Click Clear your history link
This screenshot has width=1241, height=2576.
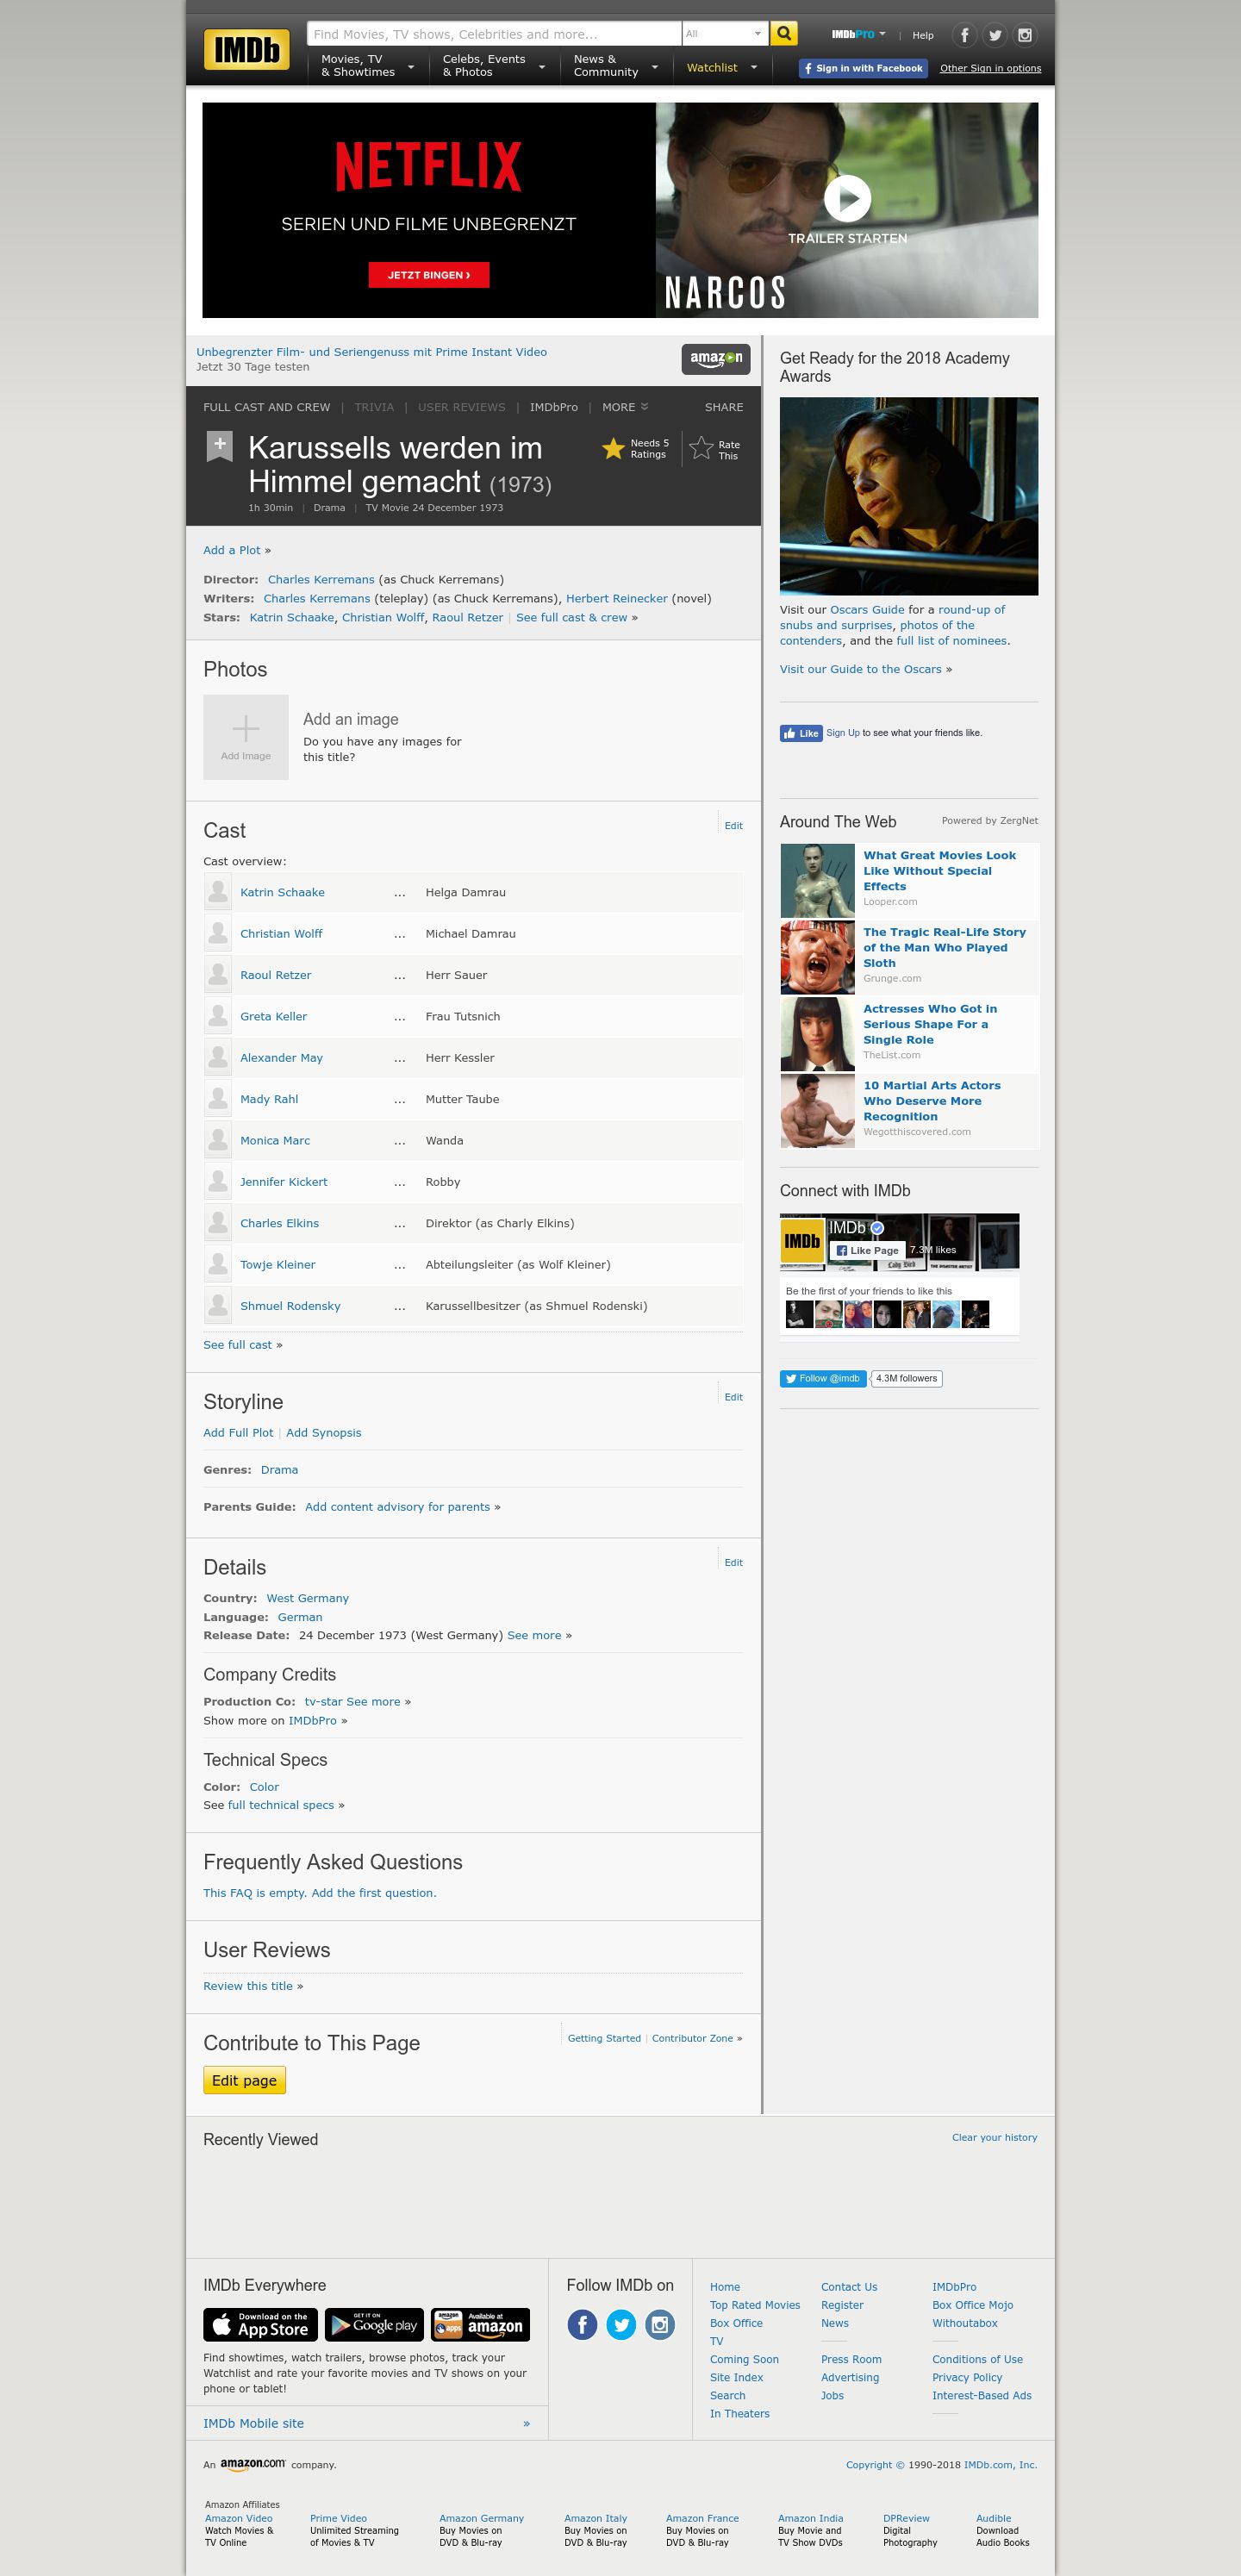(994, 2137)
